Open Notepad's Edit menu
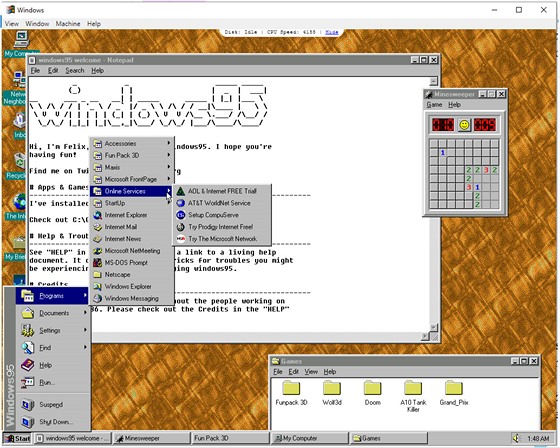Viewport: 560px width, 448px height. point(53,71)
